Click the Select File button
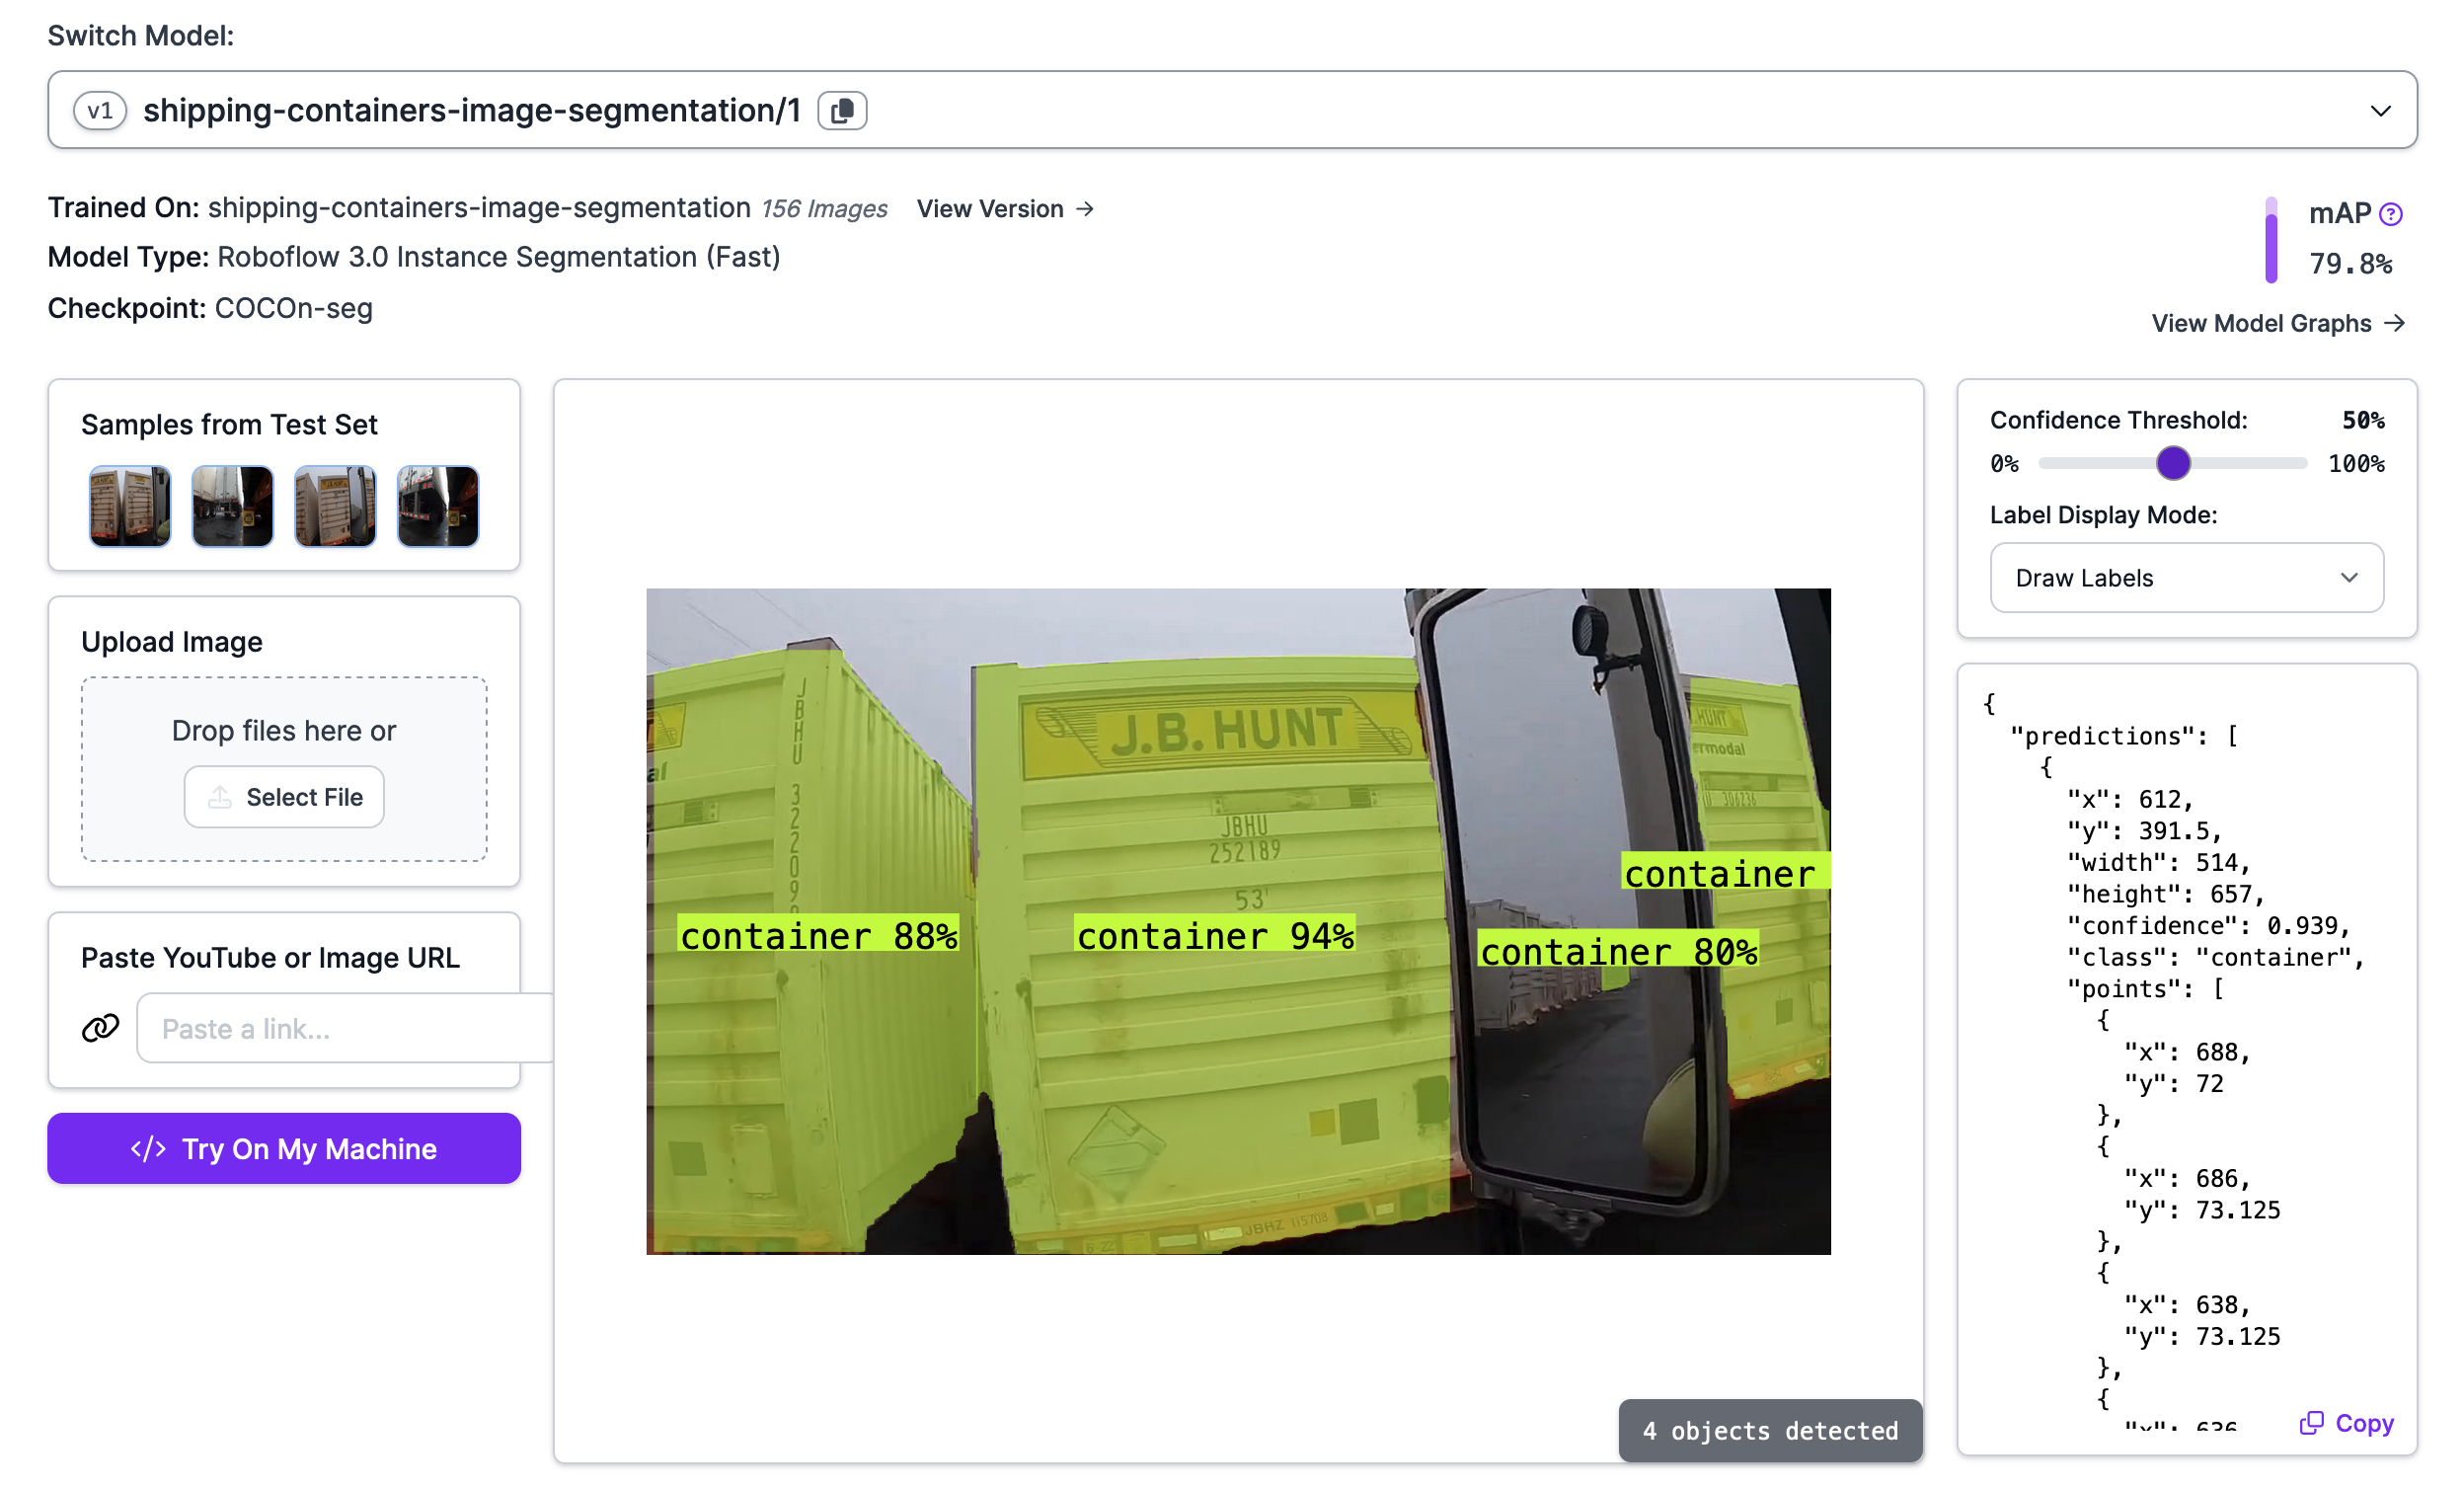Image resolution: width=2464 pixels, height=1487 pixels. (x=284, y=796)
